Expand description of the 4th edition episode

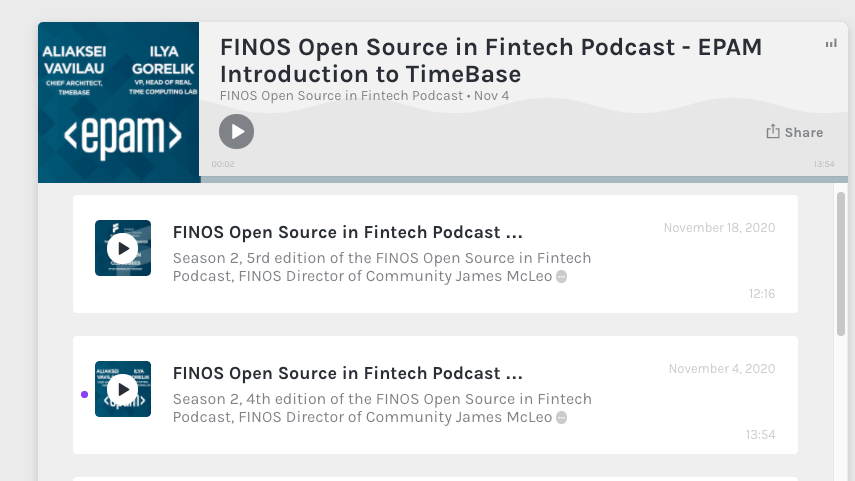tap(562, 418)
